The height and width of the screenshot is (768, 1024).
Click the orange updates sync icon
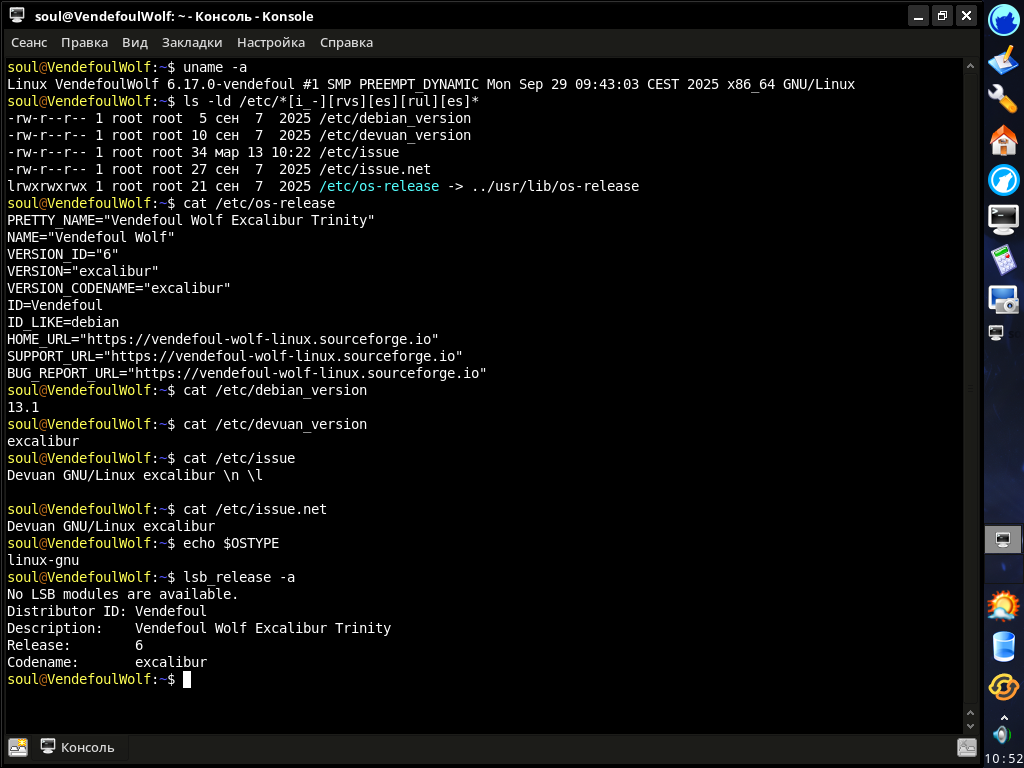1003,687
